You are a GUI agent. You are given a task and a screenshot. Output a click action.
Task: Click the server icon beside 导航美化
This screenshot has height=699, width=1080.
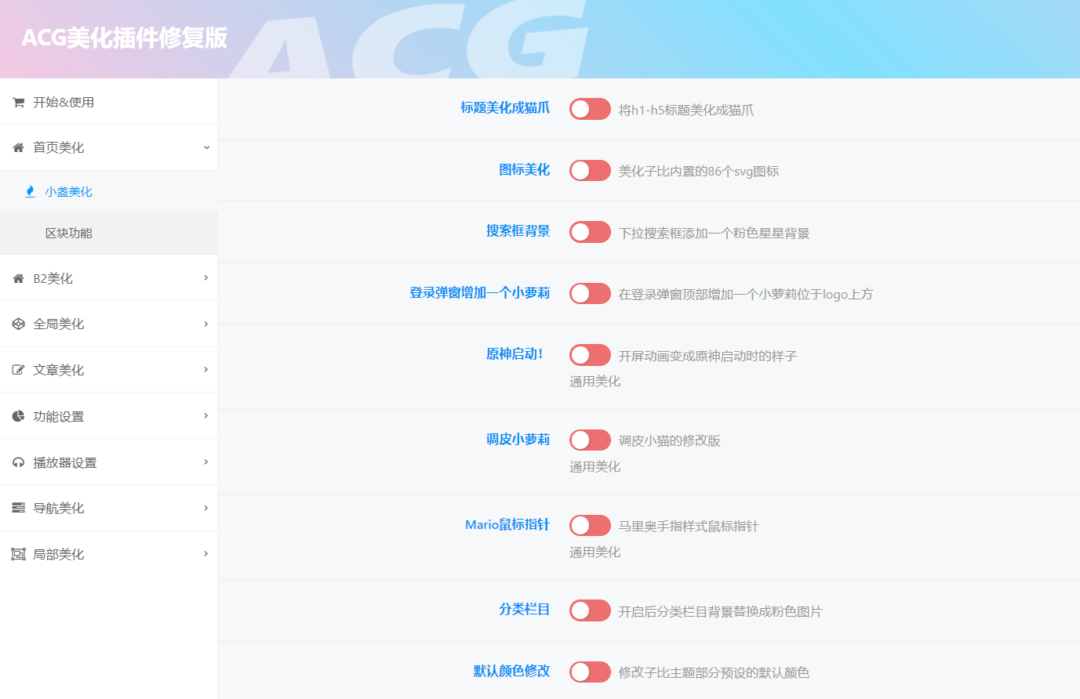(18, 508)
